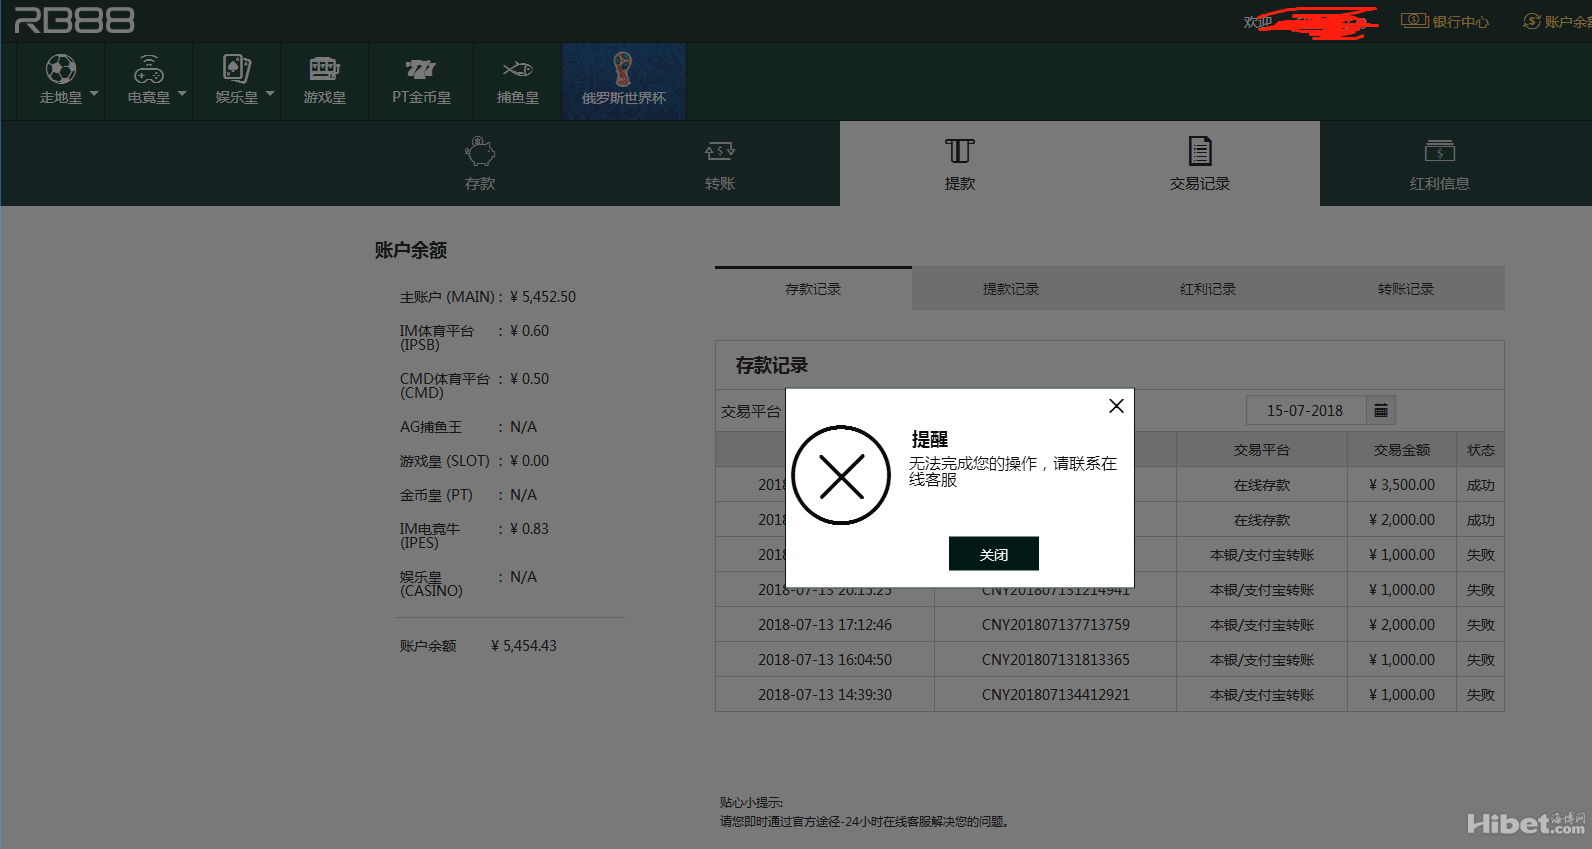Viewport: 1592px width, 849px height.
Task: Expand the 娱乐皇 dropdown arrow
Action: pyautogui.click(x=270, y=94)
